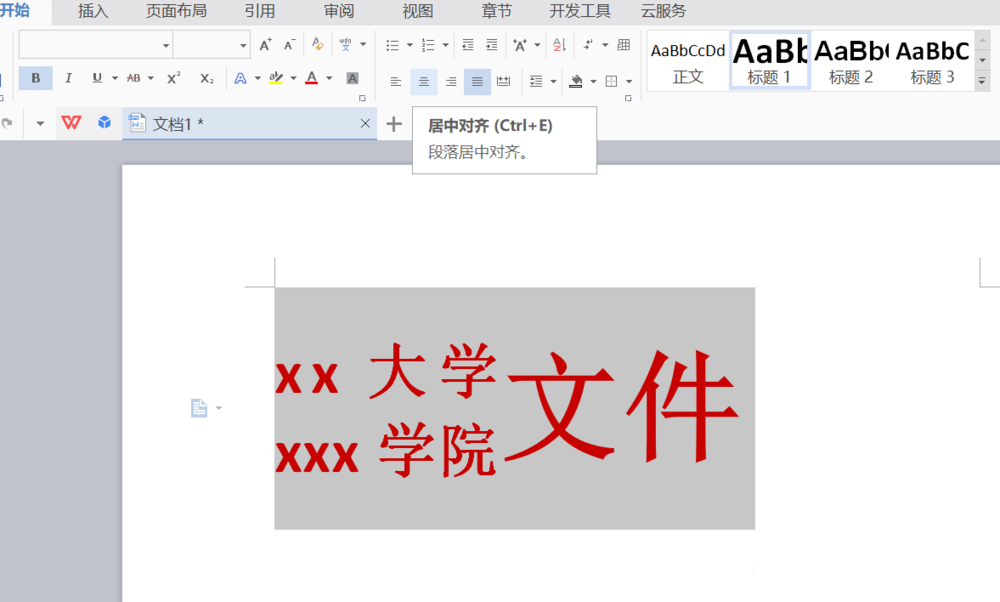
Task: Select the increase font size icon
Action: (264, 45)
